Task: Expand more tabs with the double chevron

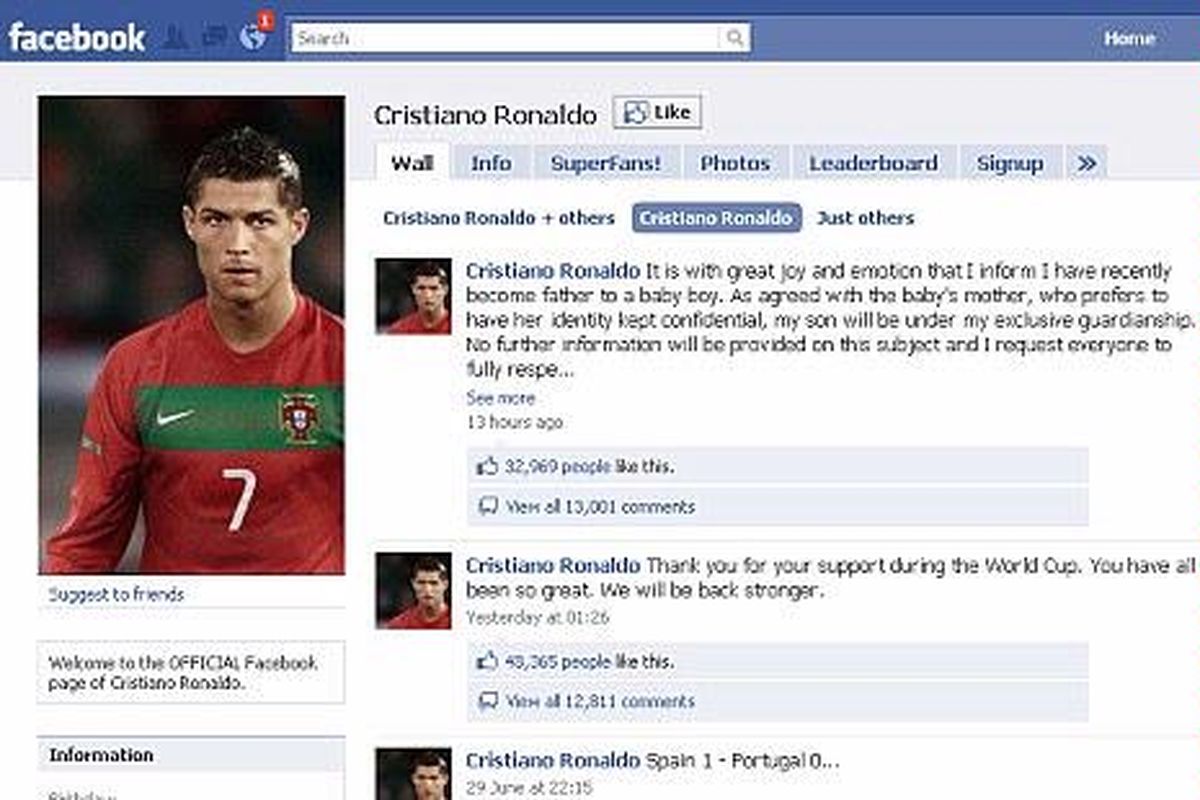Action: (x=1086, y=163)
